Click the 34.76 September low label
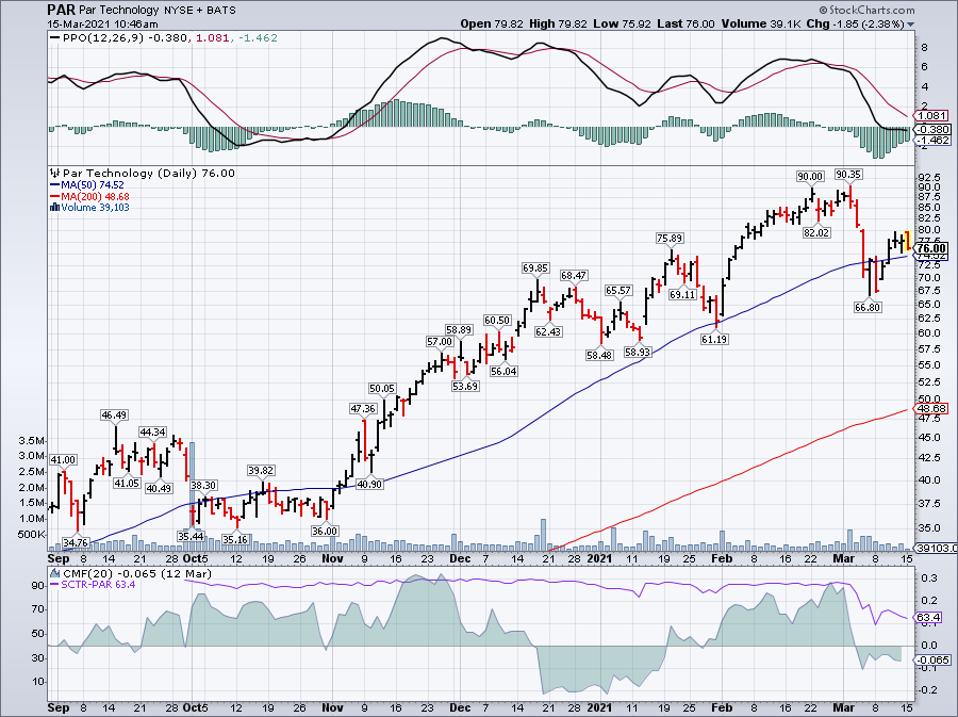The image size is (958, 717). coord(76,542)
